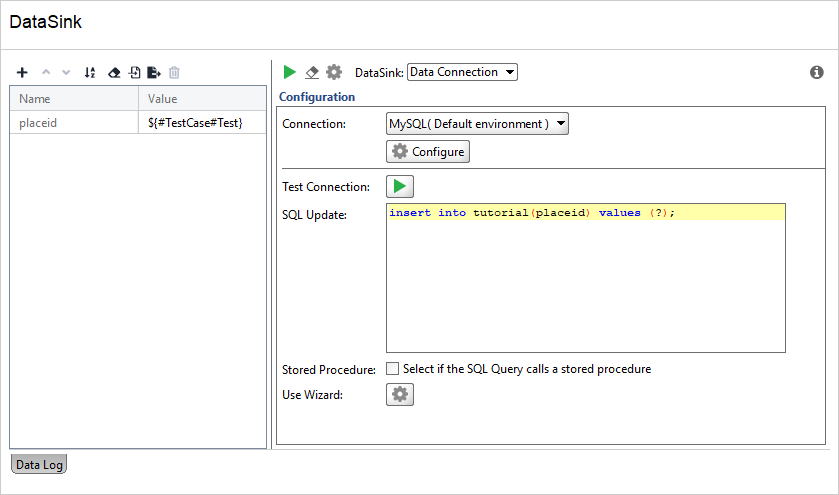The image size is (839, 495).
Task: Launch the Use Wizard gear button
Action: click(400, 394)
